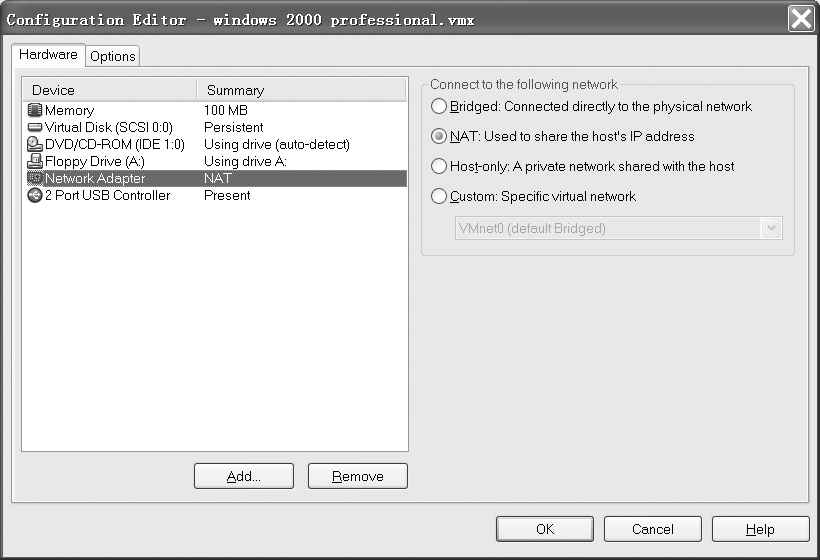Switch to the Options tab

point(112,57)
